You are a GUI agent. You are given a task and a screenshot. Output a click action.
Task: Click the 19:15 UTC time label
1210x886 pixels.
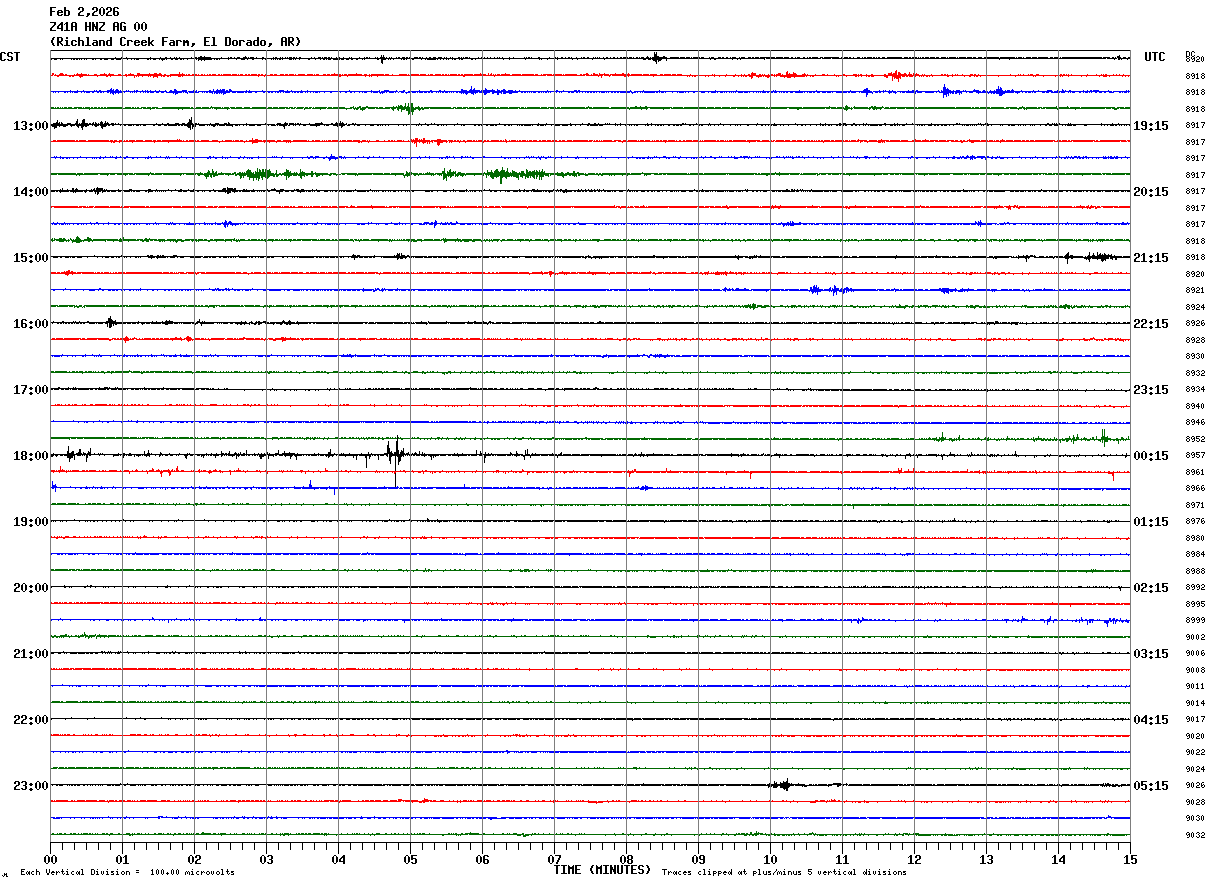pyautogui.click(x=1151, y=126)
